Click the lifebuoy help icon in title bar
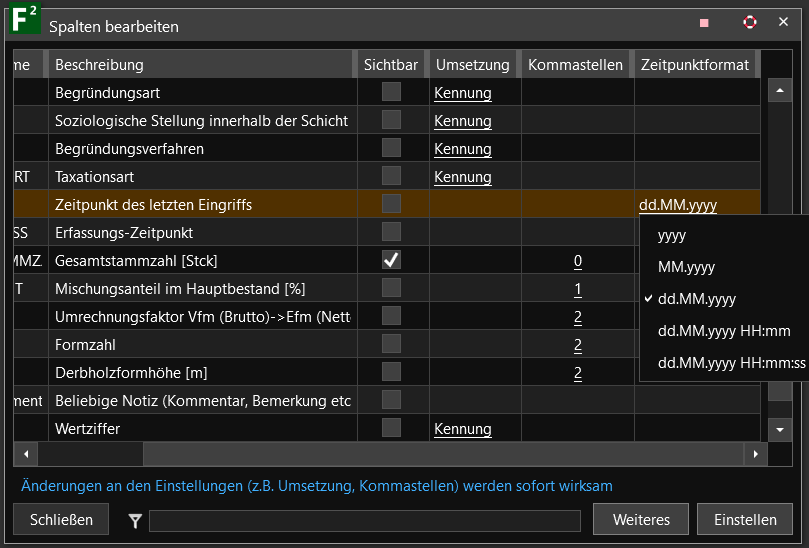This screenshot has width=809, height=548. [x=750, y=22]
